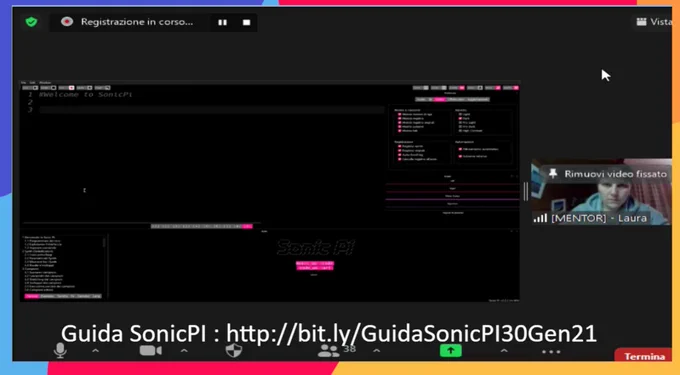Viewport: 680px width, 375px height.
Task: Select the pink highlighted buffer tab
Action: point(247,226)
